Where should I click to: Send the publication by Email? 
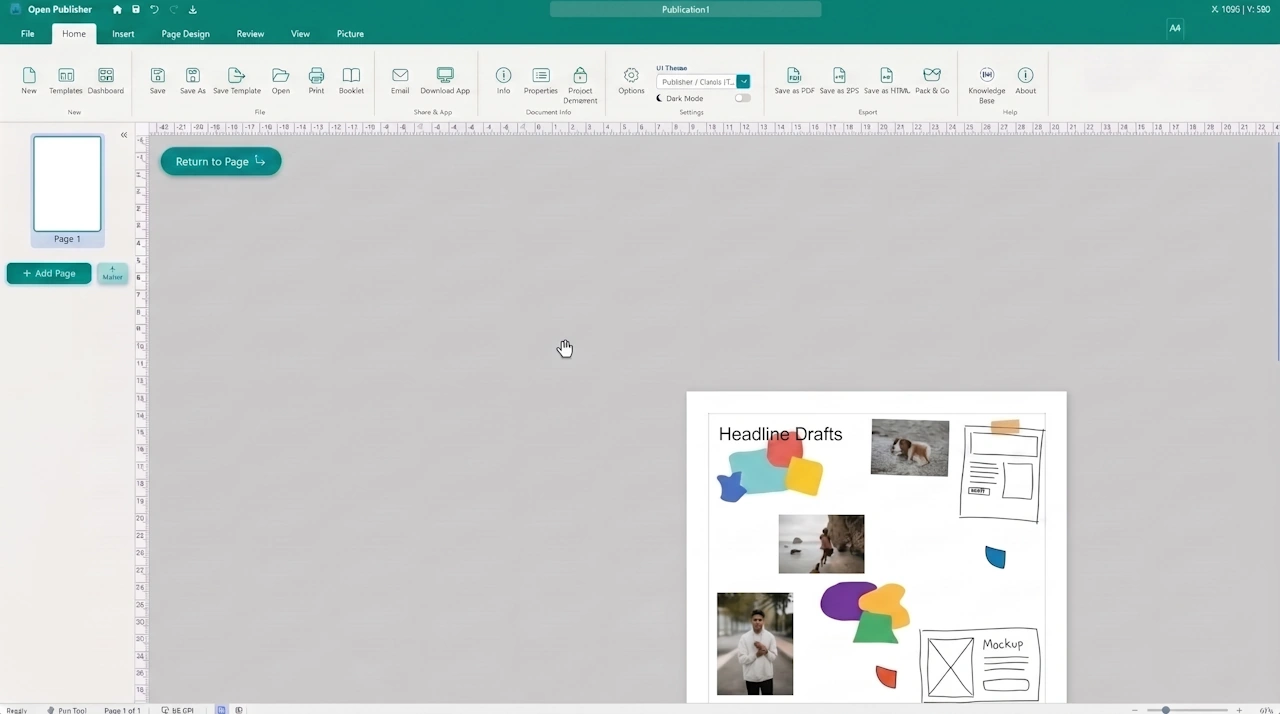pyautogui.click(x=400, y=81)
